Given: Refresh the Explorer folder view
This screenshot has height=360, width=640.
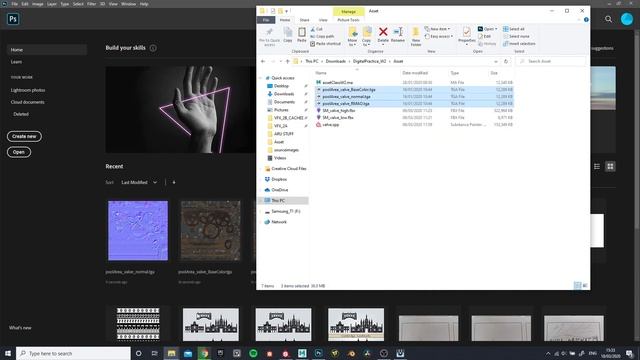Looking at the screenshot, I should [506, 61].
